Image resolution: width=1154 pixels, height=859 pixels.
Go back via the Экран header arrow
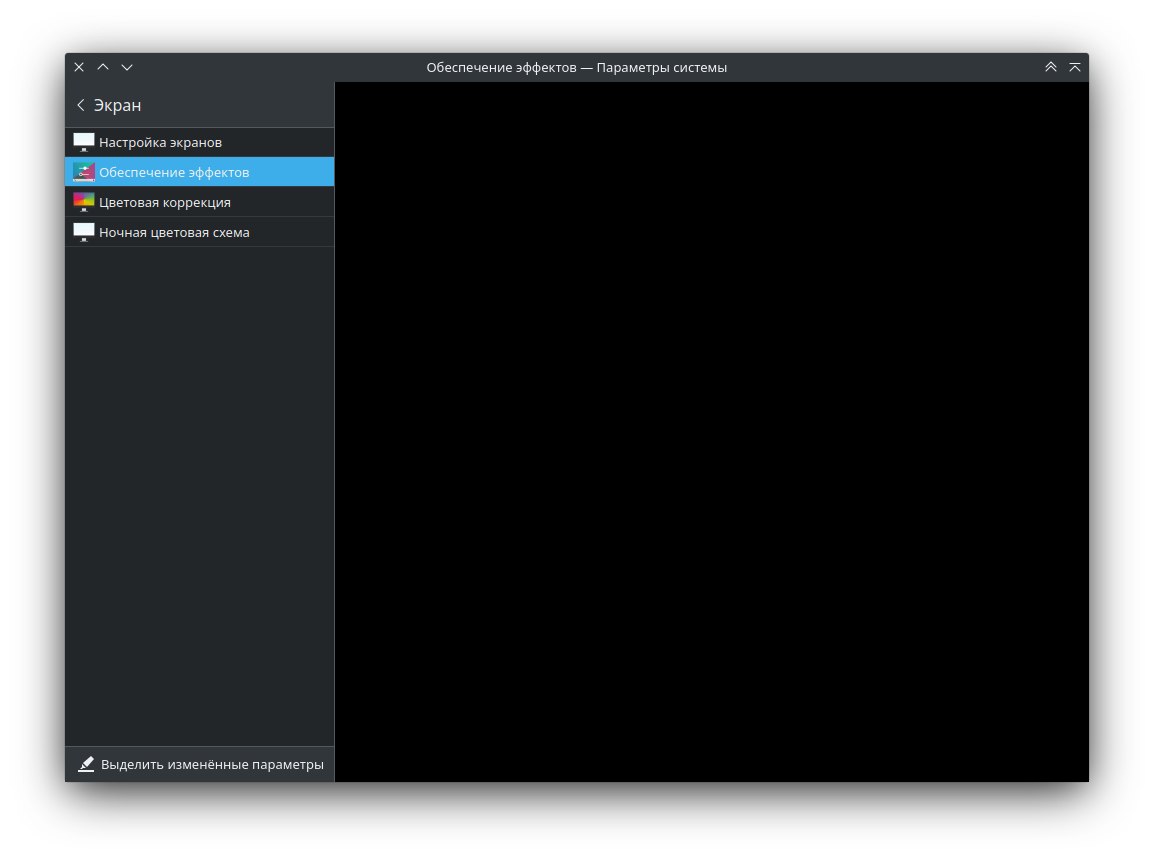tap(81, 105)
